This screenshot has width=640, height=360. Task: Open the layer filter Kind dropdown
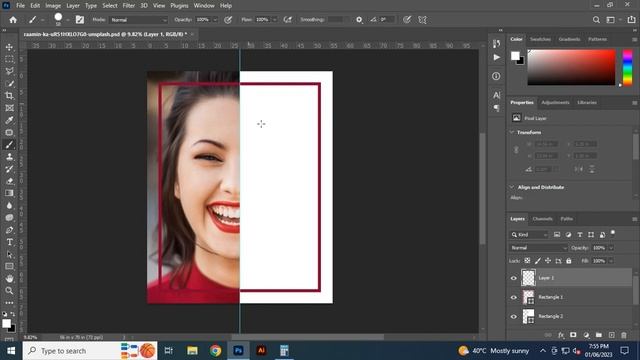point(530,235)
